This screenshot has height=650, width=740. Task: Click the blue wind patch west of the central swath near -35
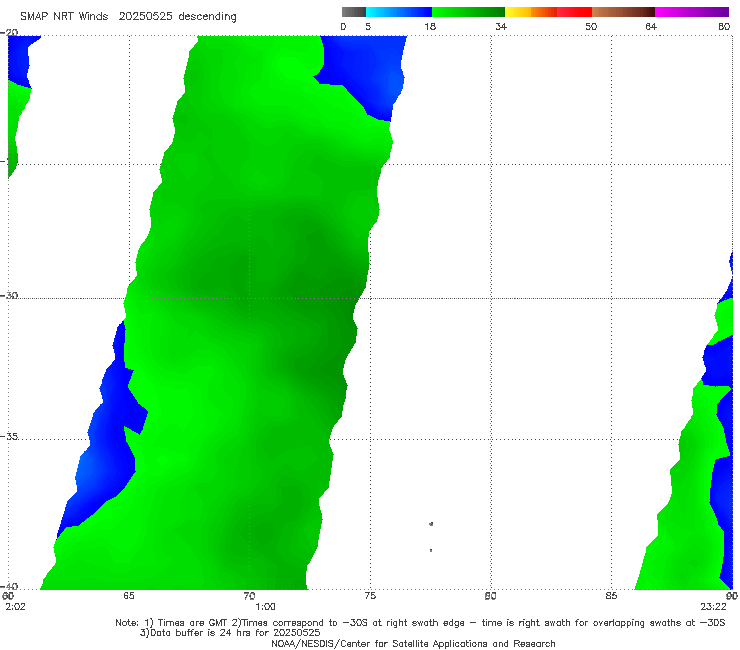pos(106,434)
